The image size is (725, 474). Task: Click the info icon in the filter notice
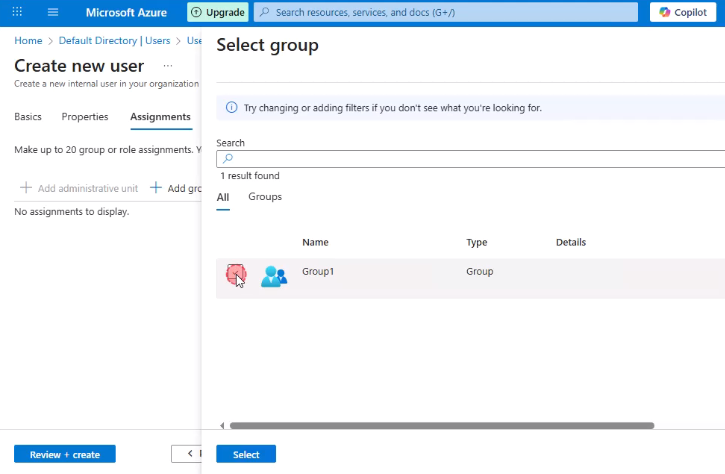(x=231, y=108)
